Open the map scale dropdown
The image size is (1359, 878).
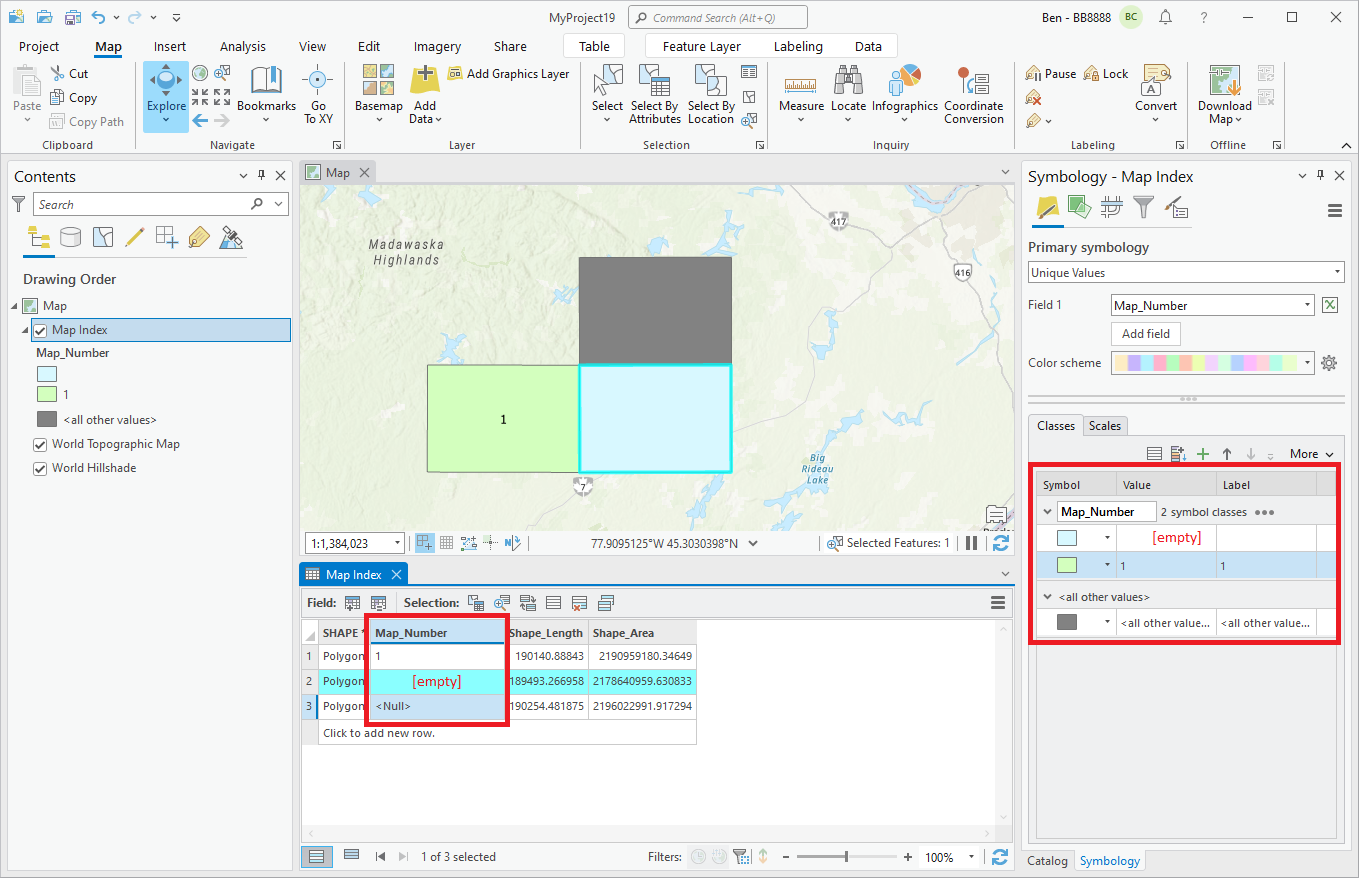[x=397, y=543]
